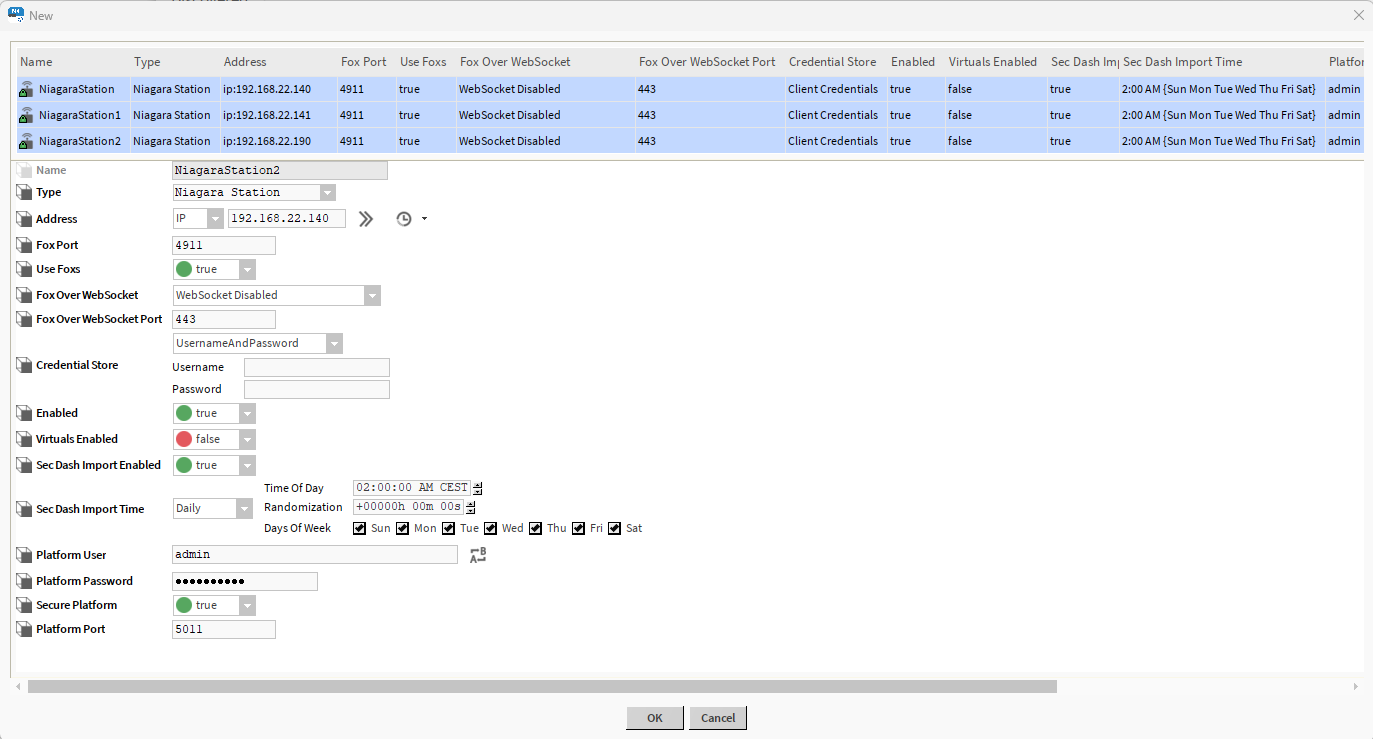
Task: Click the property icon beside Address label
Action: pos(25,219)
